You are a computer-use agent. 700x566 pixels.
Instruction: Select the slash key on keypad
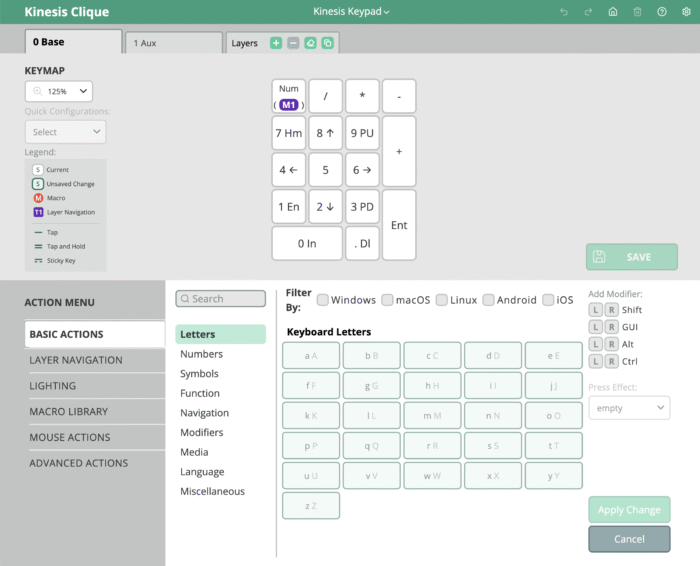point(325,96)
